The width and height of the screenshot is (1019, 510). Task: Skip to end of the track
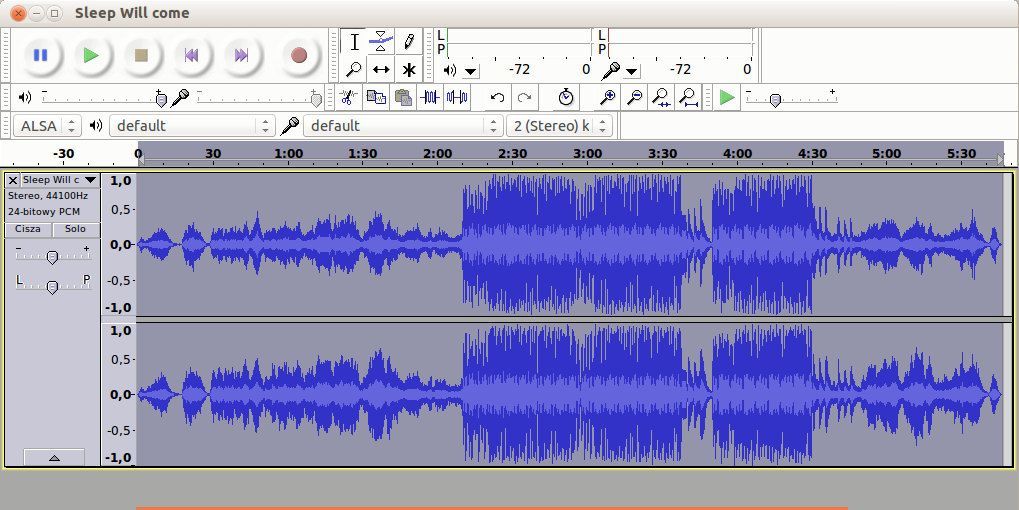[x=242, y=55]
